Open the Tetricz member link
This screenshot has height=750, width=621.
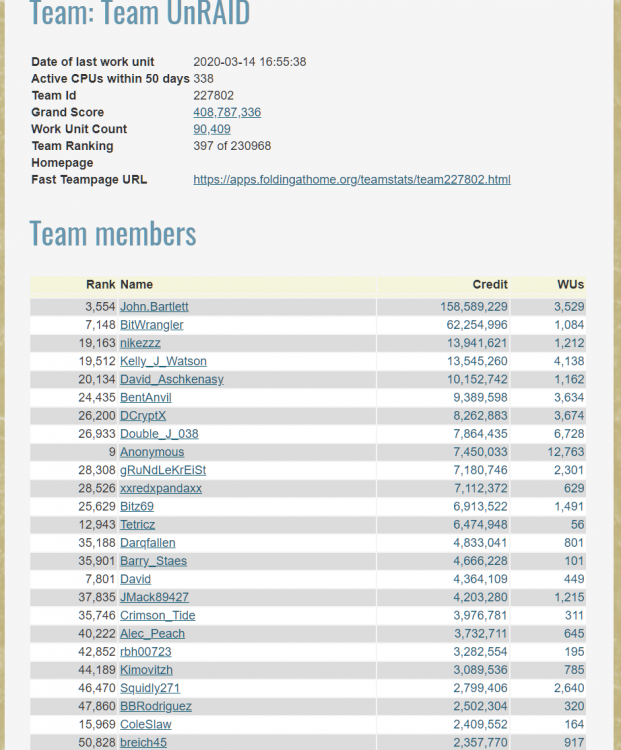click(137, 525)
